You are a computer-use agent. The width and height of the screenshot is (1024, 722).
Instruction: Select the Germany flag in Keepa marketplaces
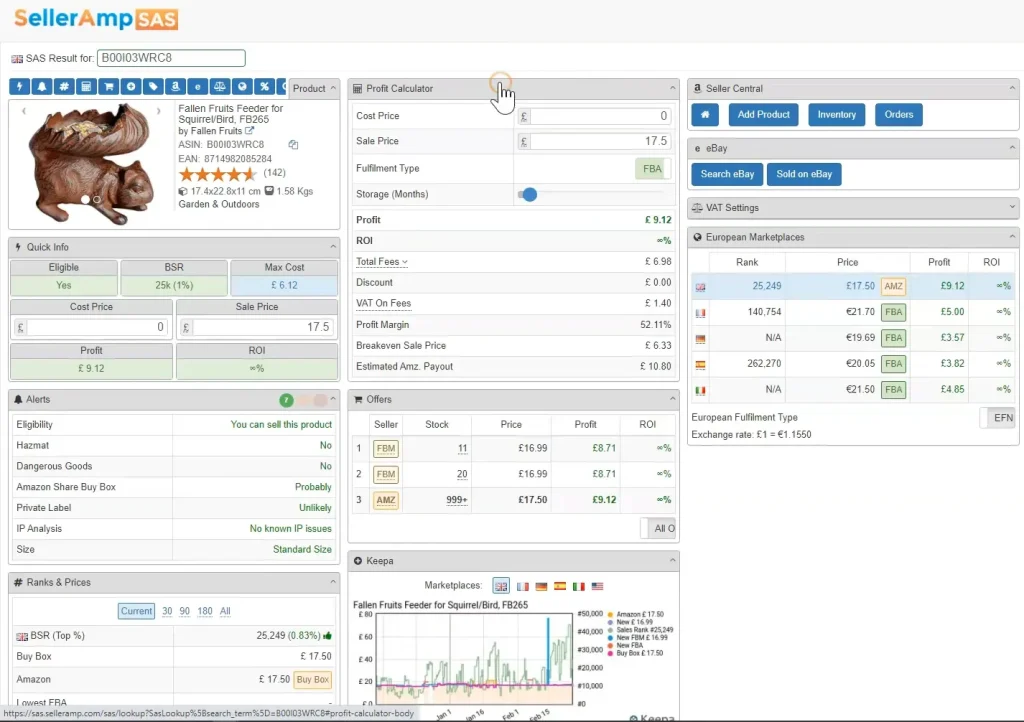[541, 586]
